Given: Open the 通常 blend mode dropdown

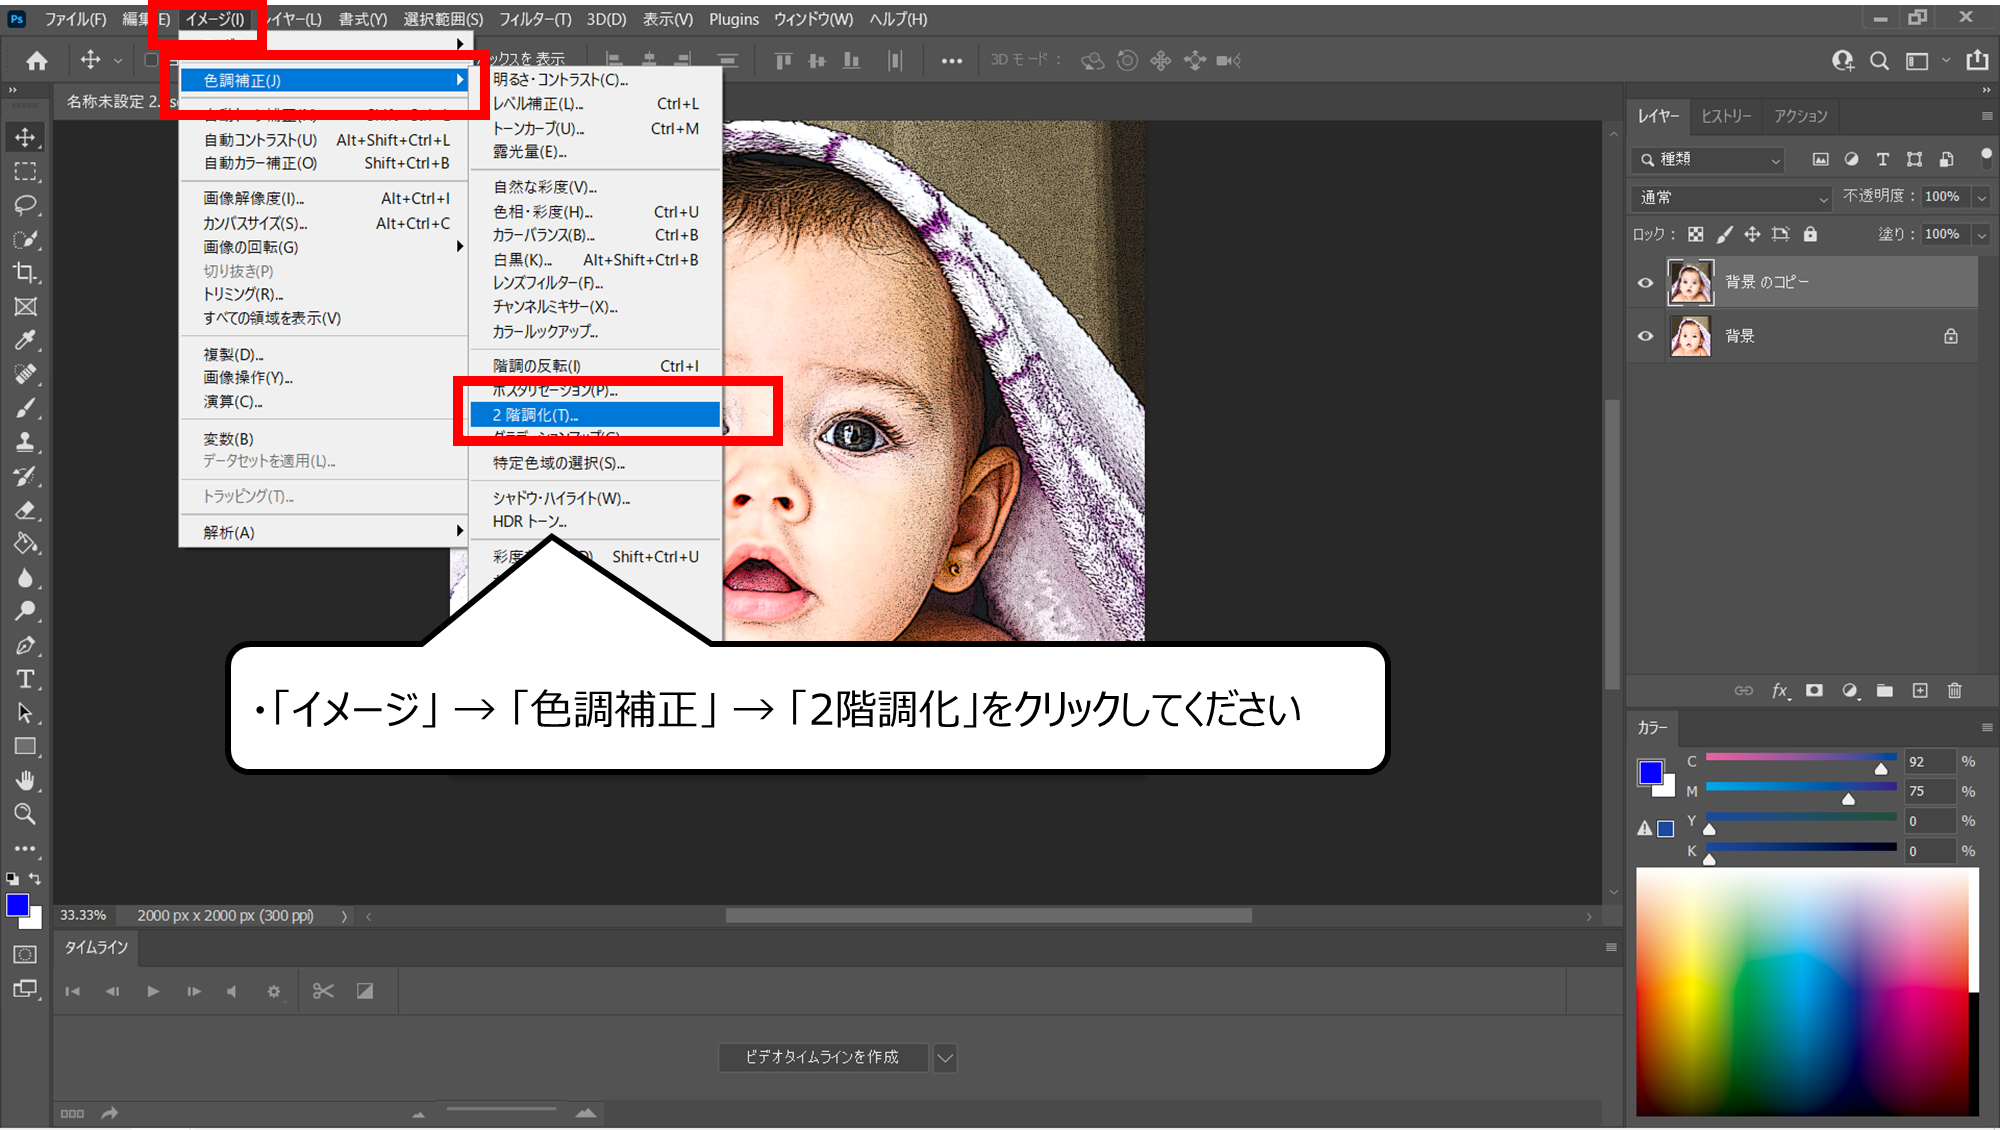Looking at the screenshot, I should (x=1732, y=198).
